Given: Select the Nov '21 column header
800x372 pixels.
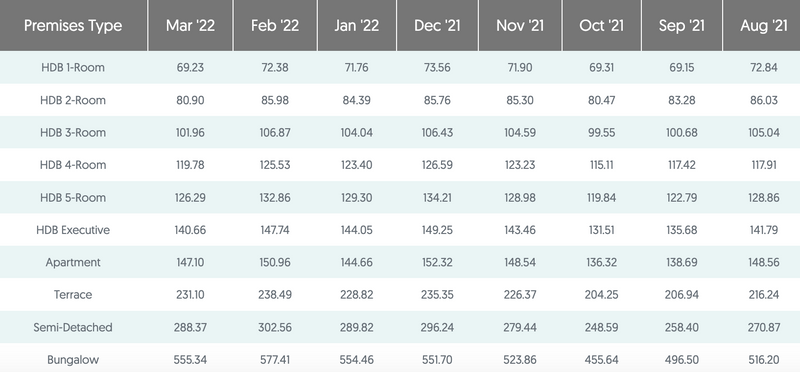Looking at the screenshot, I should click(x=519, y=26).
